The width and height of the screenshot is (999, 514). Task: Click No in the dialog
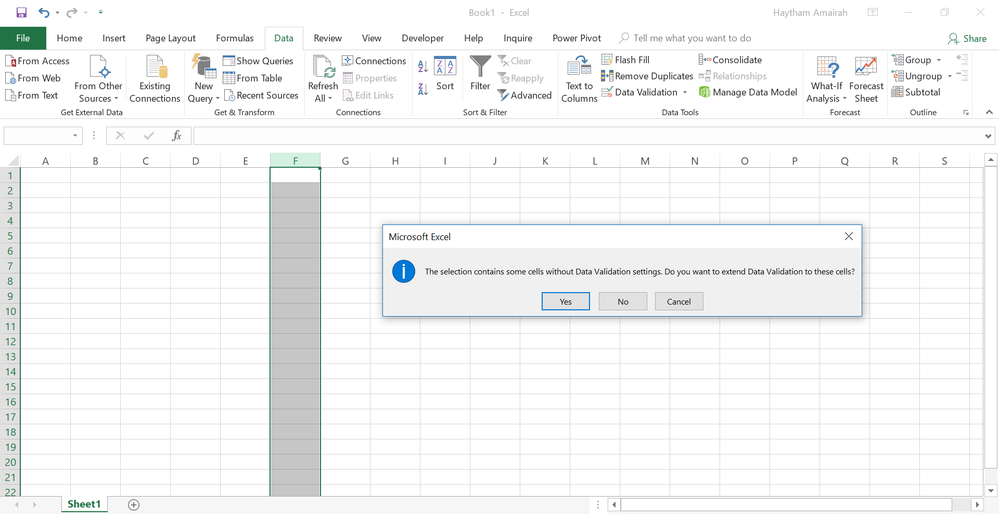click(x=623, y=301)
